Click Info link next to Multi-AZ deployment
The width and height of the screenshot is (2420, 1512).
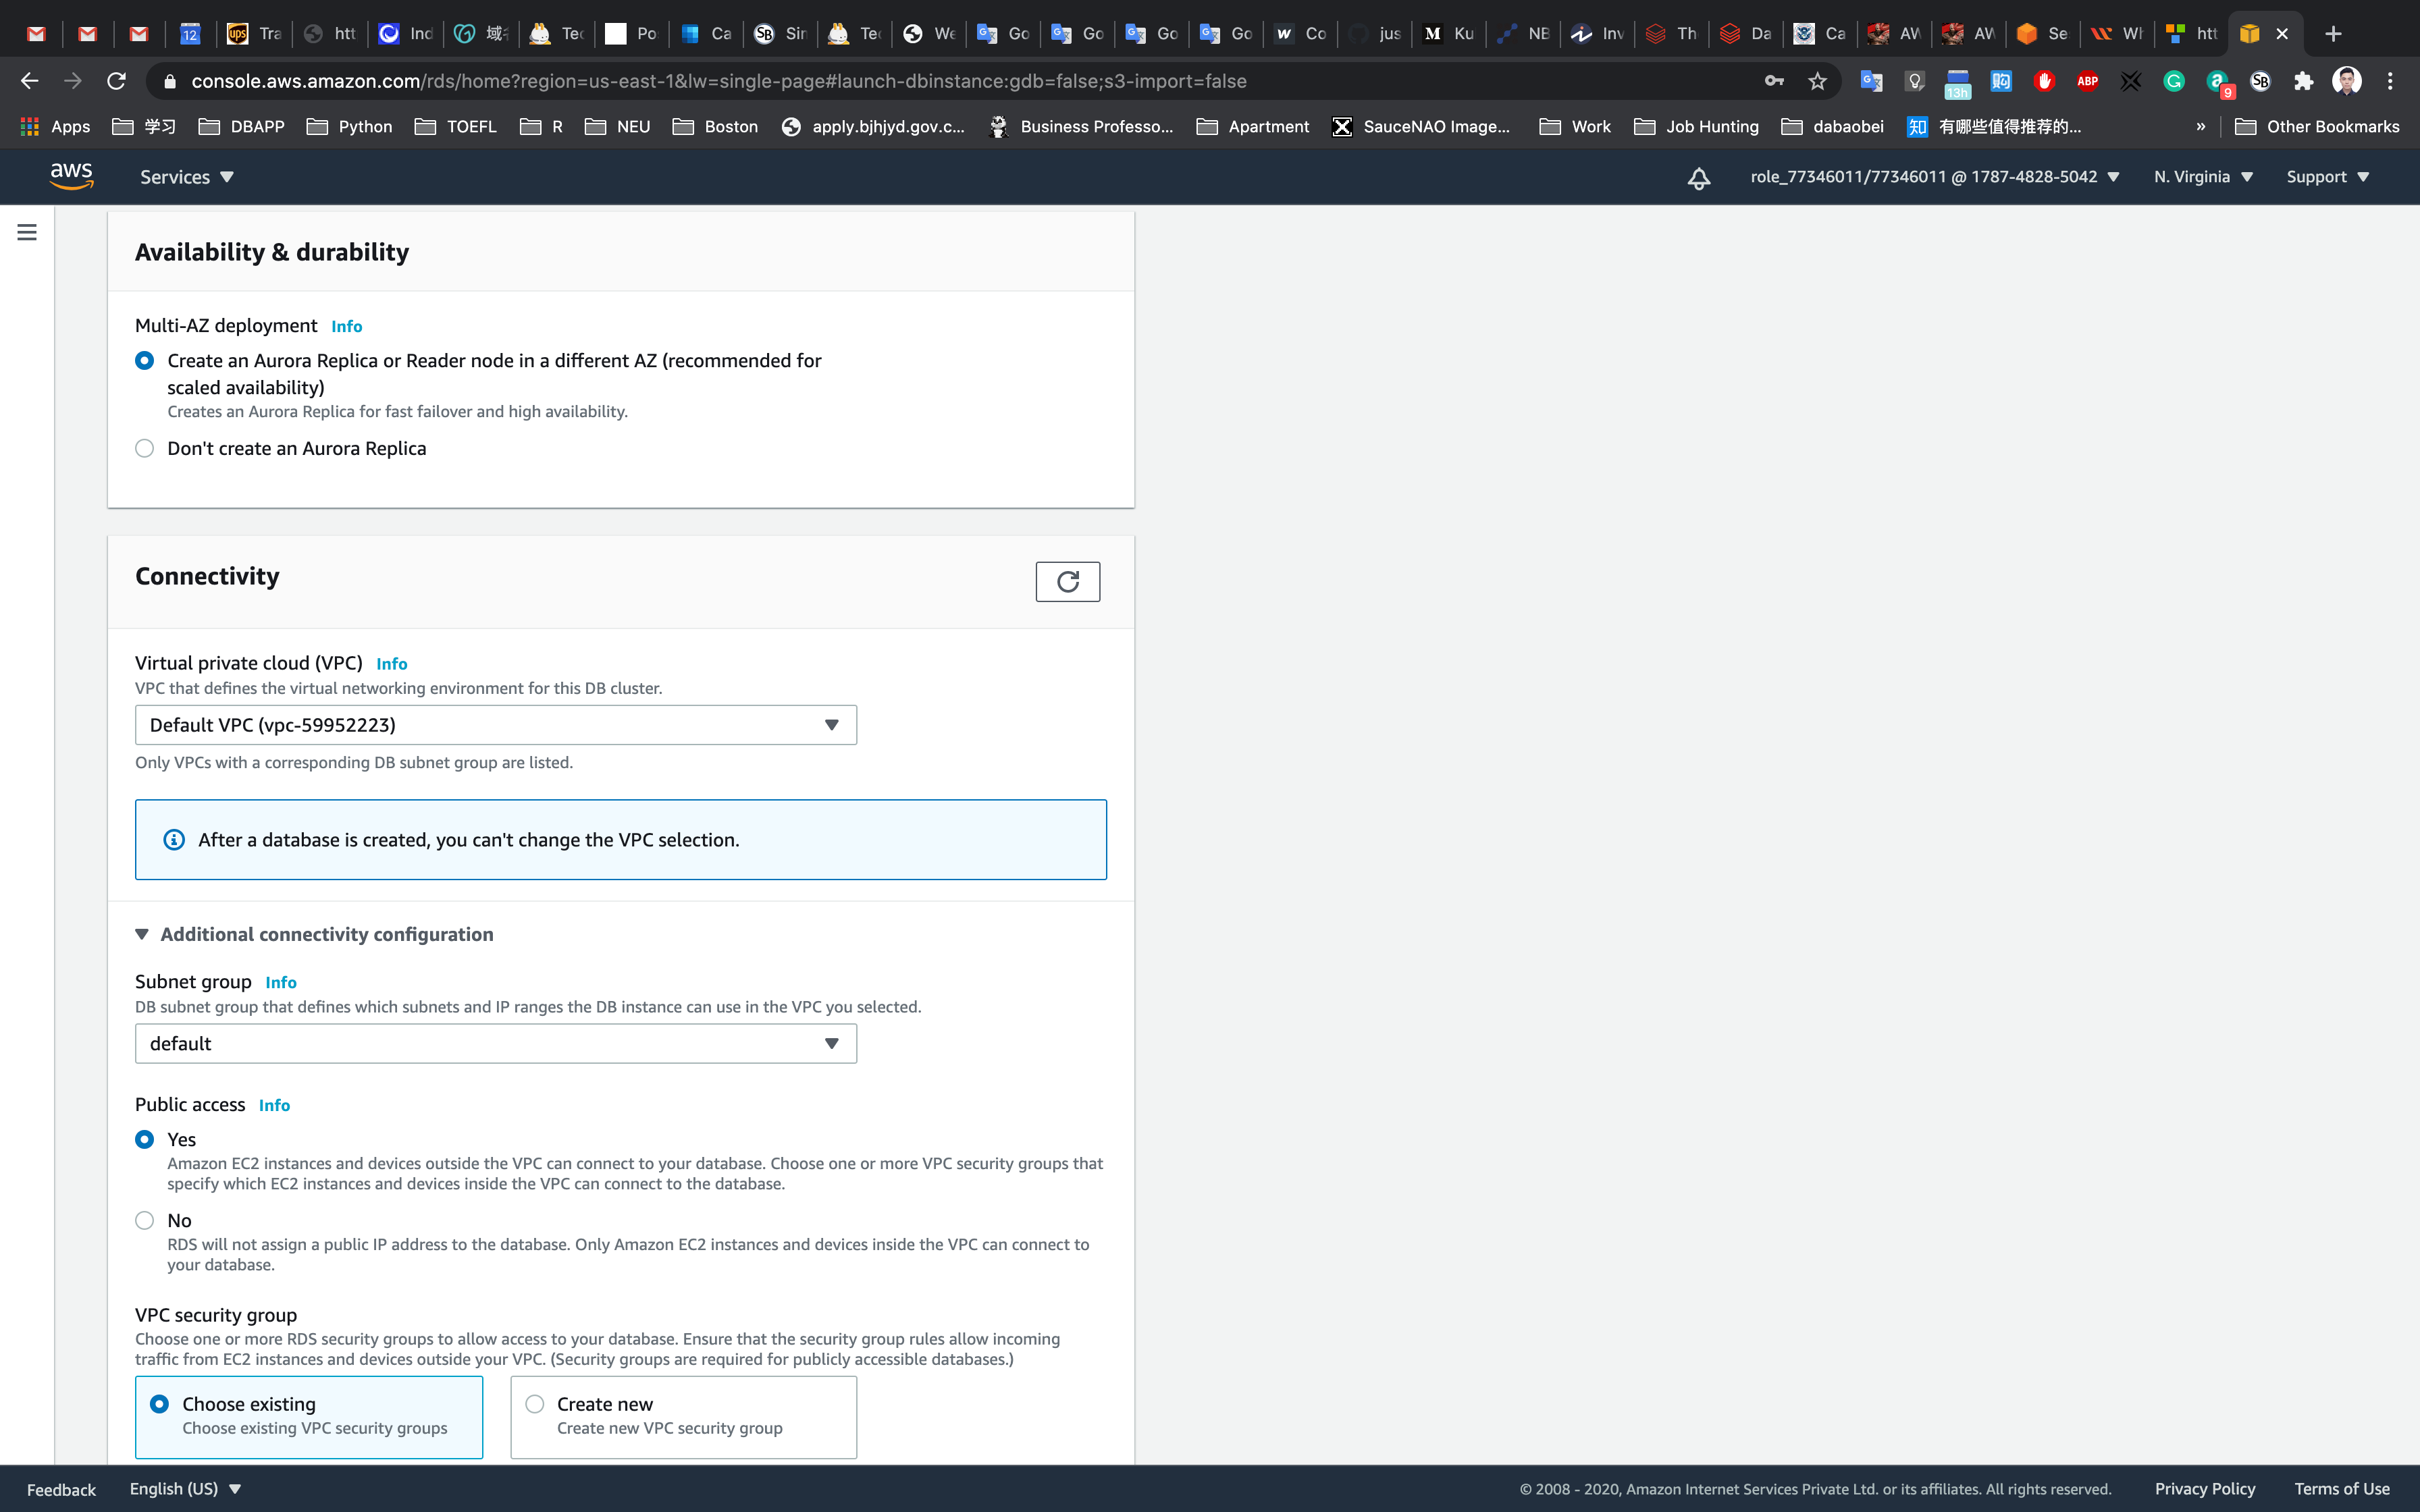(x=346, y=326)
